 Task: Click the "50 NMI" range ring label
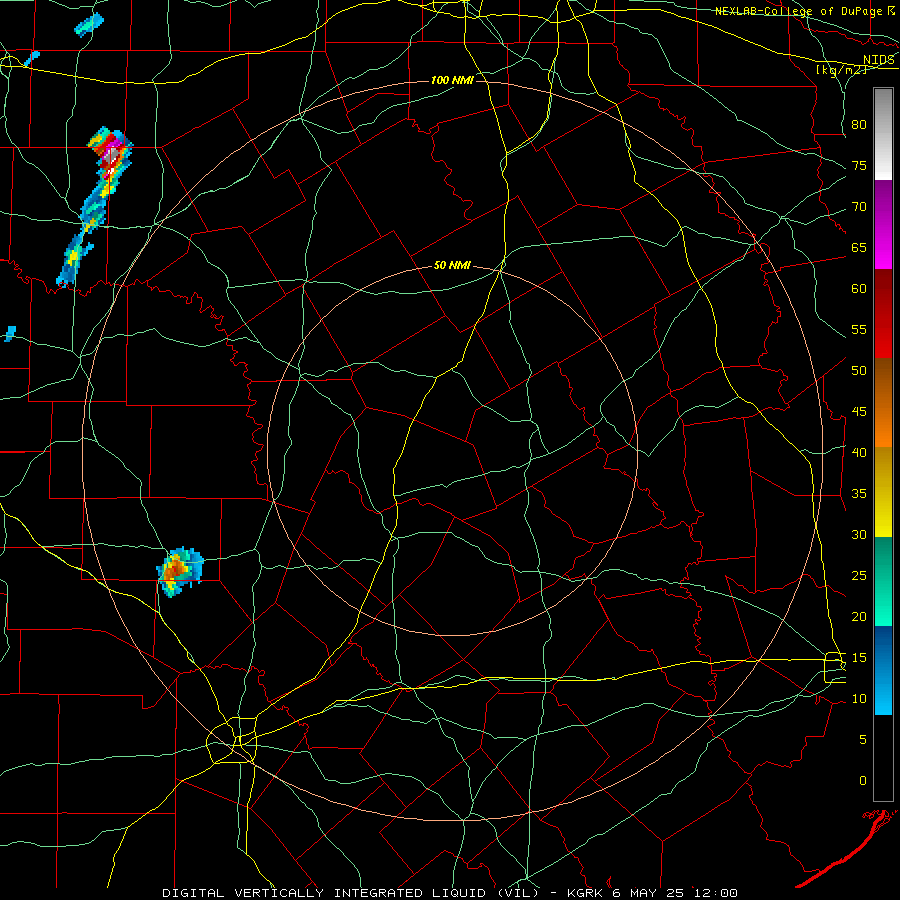452,265
